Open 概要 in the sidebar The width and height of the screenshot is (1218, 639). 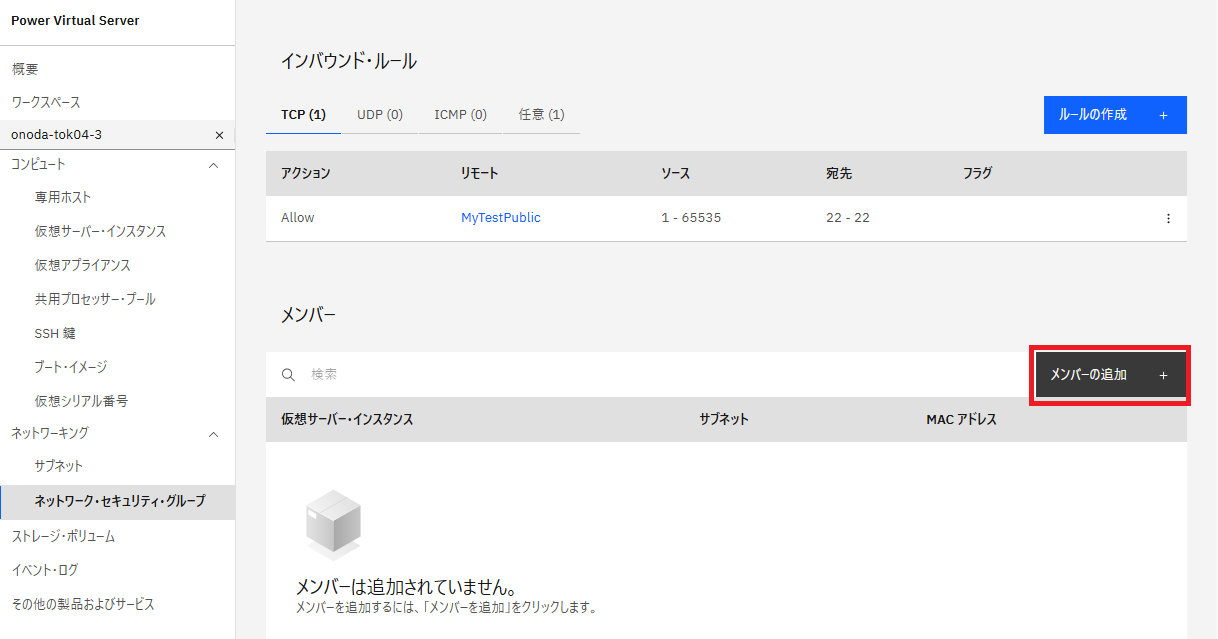click(x=25, y=69)
